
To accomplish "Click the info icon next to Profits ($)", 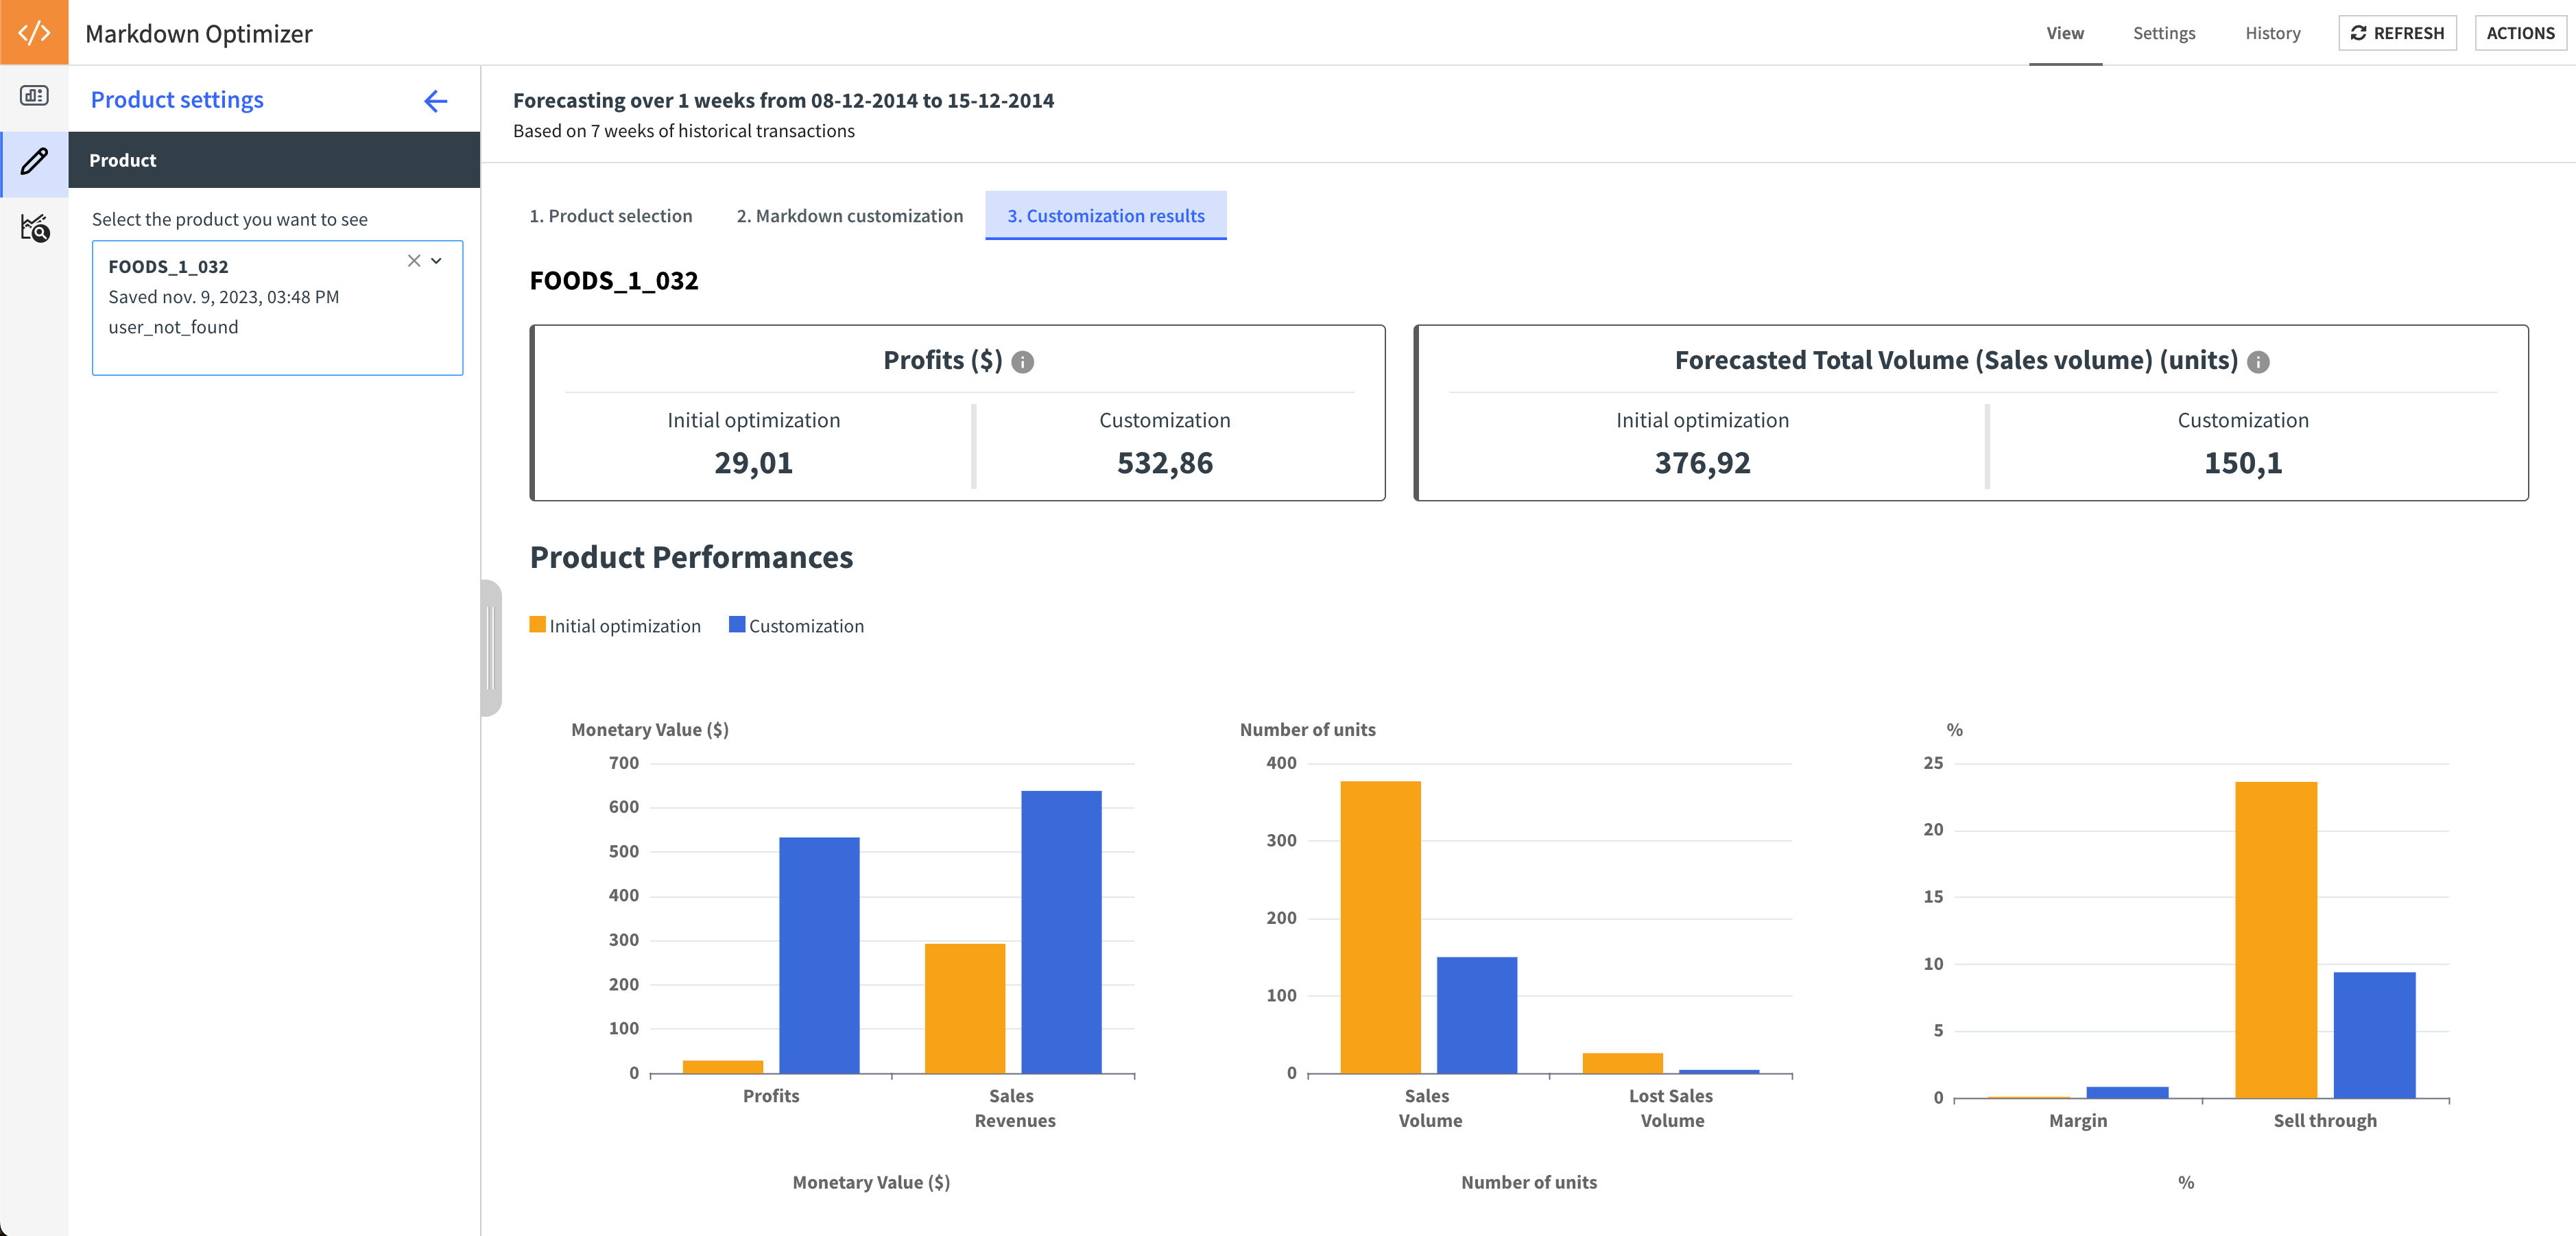I will point(1022,362).
